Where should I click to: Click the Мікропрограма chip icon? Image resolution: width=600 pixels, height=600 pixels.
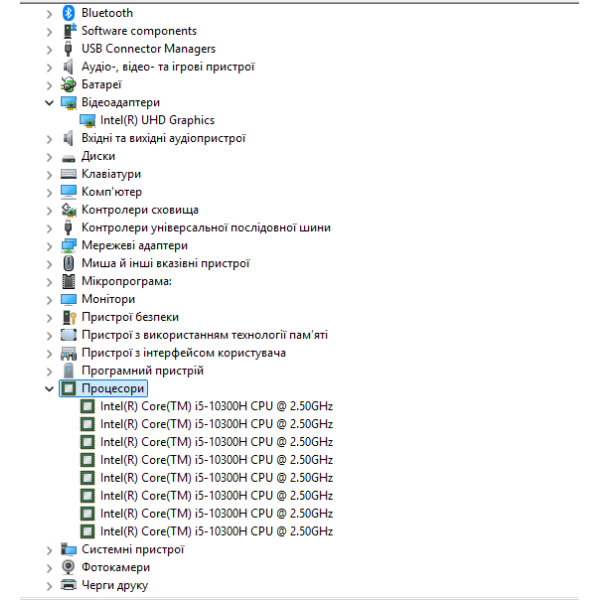pyautogui.click(x=68, y=282)
